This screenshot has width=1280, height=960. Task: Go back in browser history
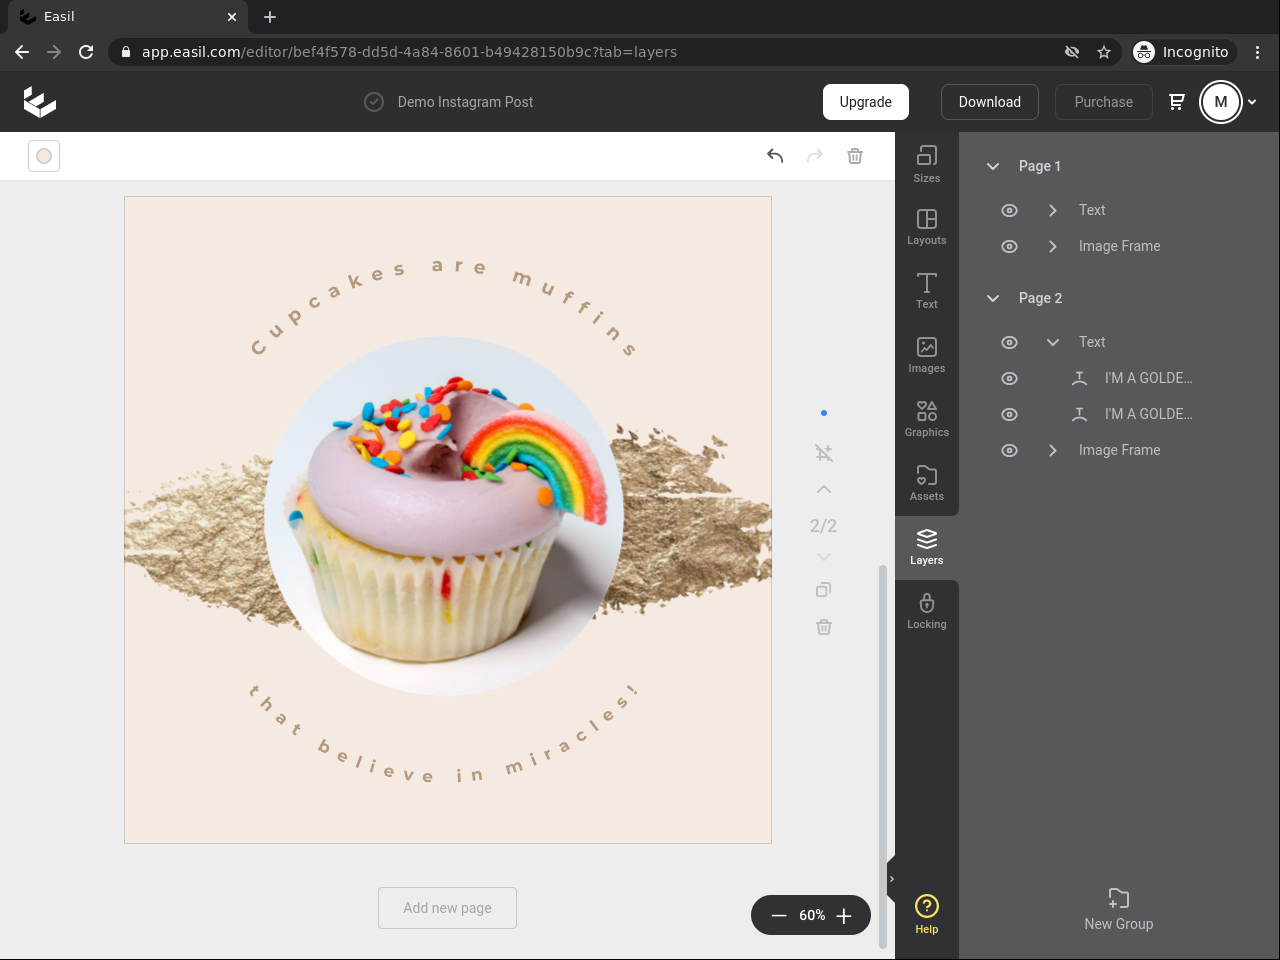(x=22, y=52)
